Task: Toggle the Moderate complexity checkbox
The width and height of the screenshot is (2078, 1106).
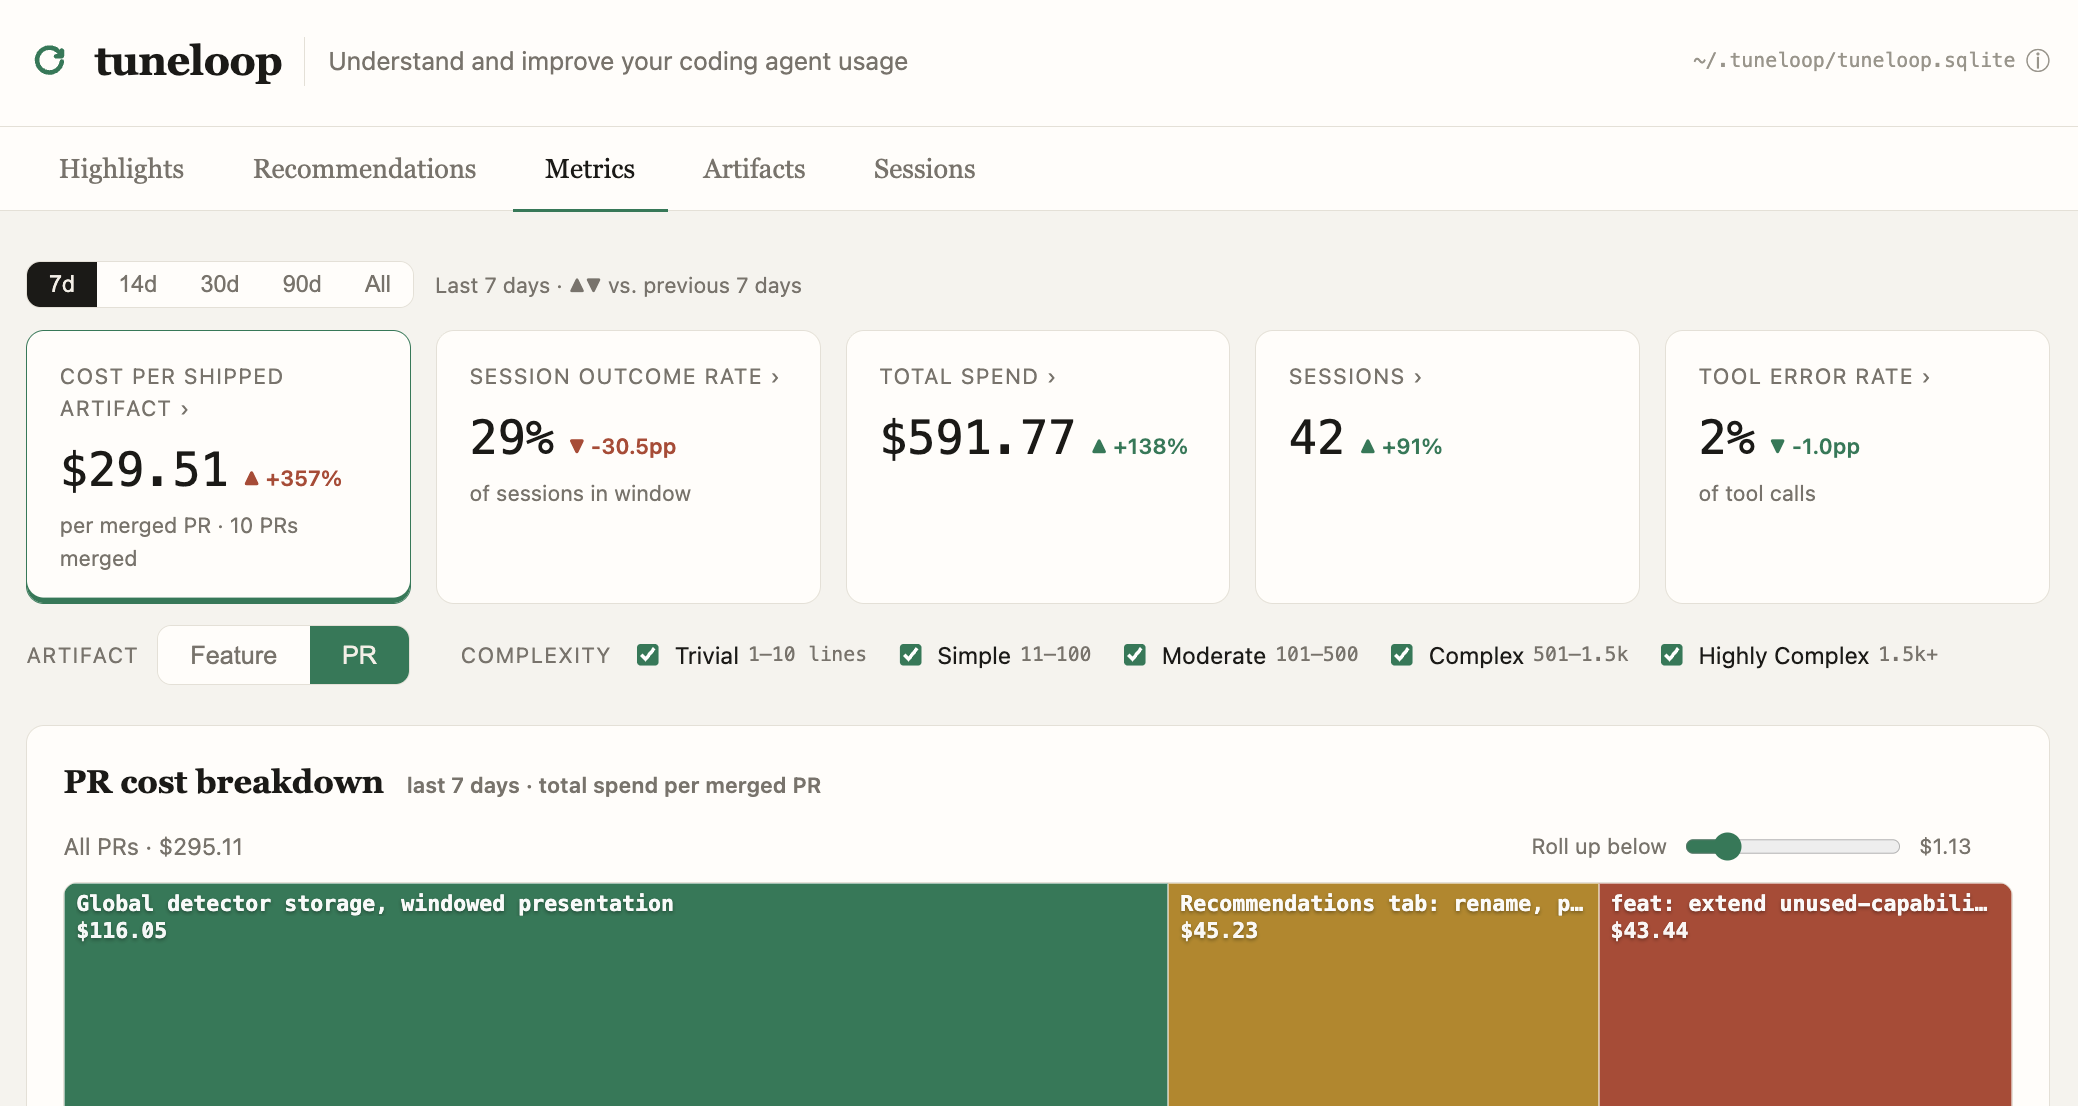Action: 1135,655
